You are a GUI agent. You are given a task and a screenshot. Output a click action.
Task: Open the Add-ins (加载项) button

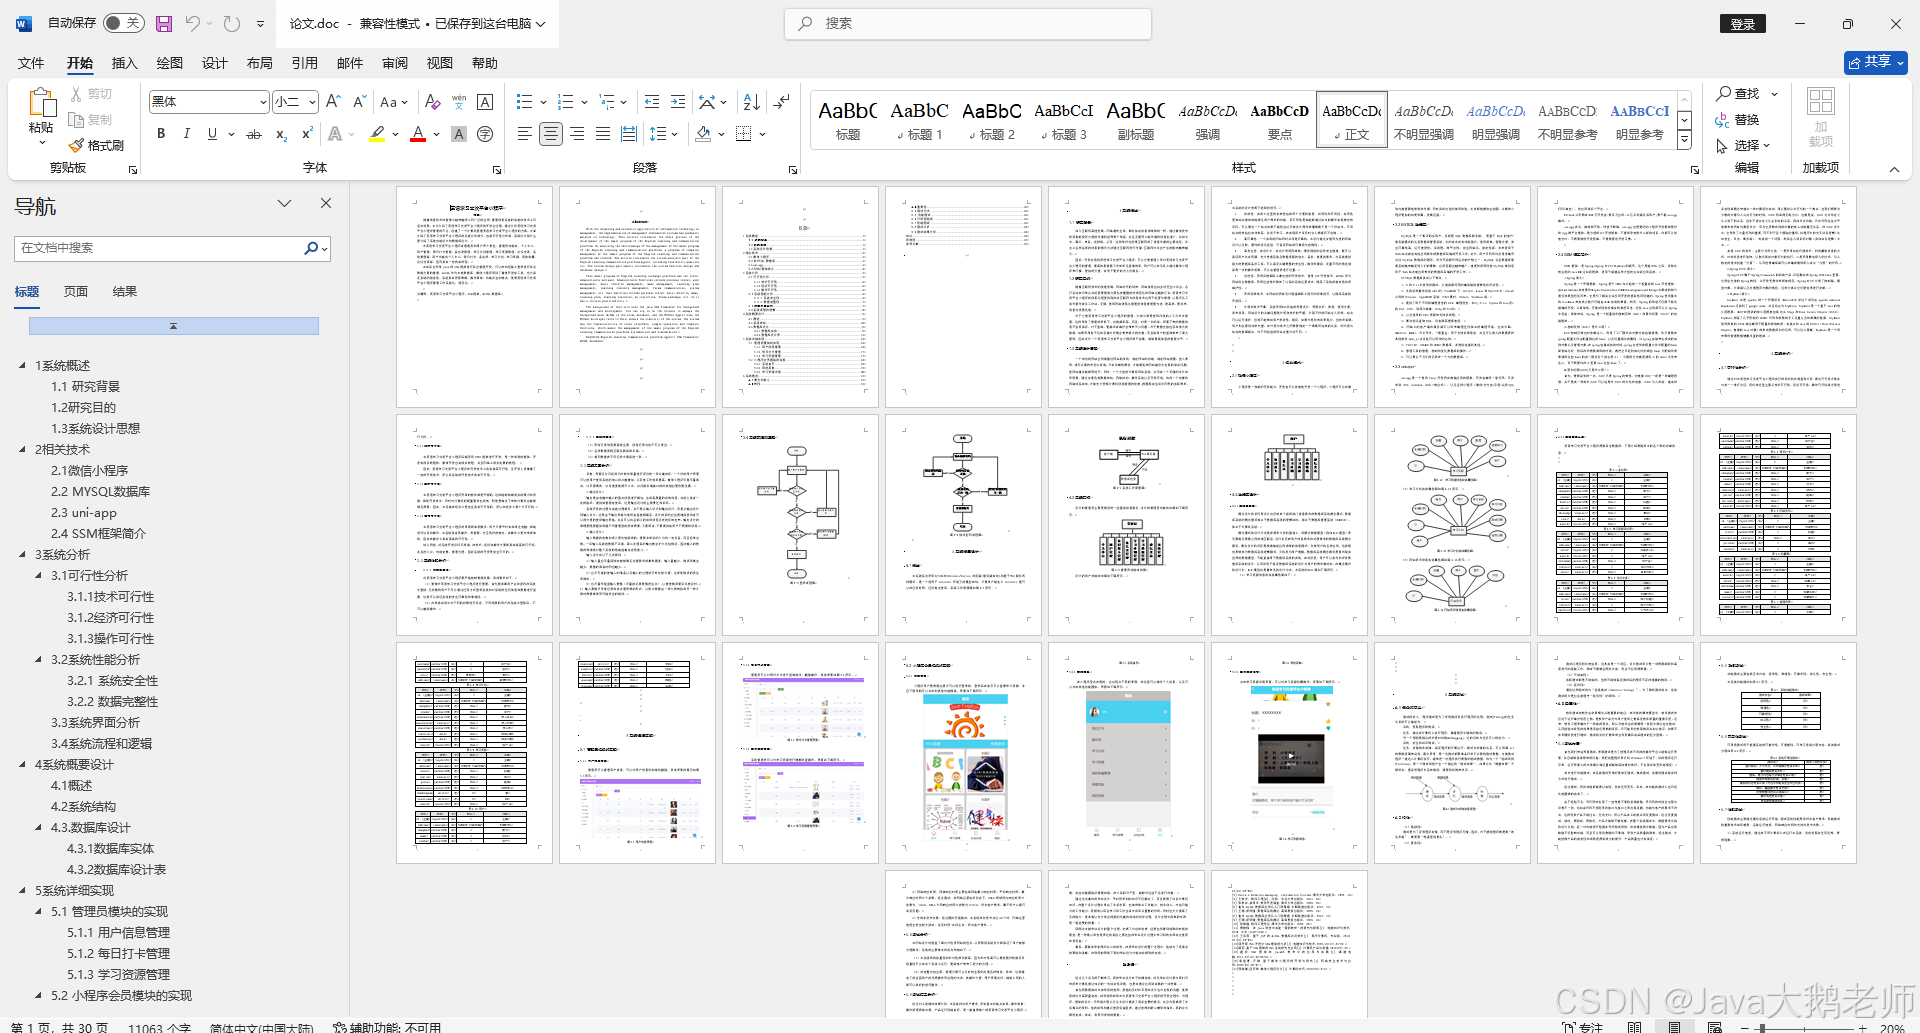(x=1820, y=117)
